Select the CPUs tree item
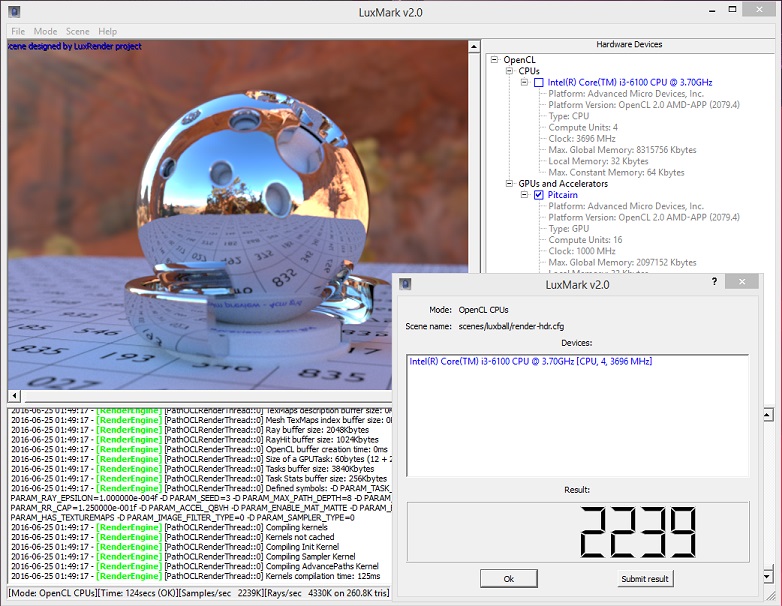782x606 pixels. point(529,71)
